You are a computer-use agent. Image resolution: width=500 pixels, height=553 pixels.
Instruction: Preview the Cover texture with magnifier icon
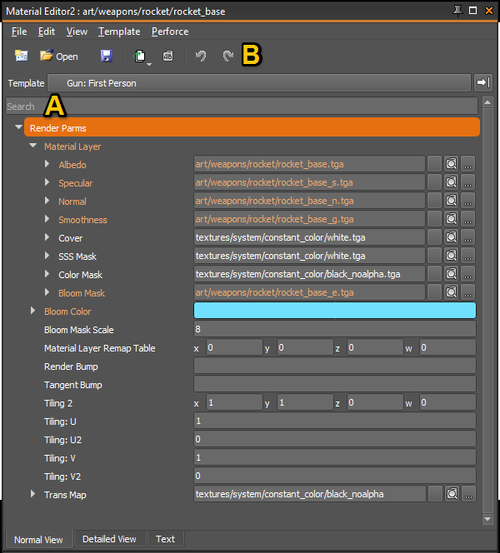[451, 237]
